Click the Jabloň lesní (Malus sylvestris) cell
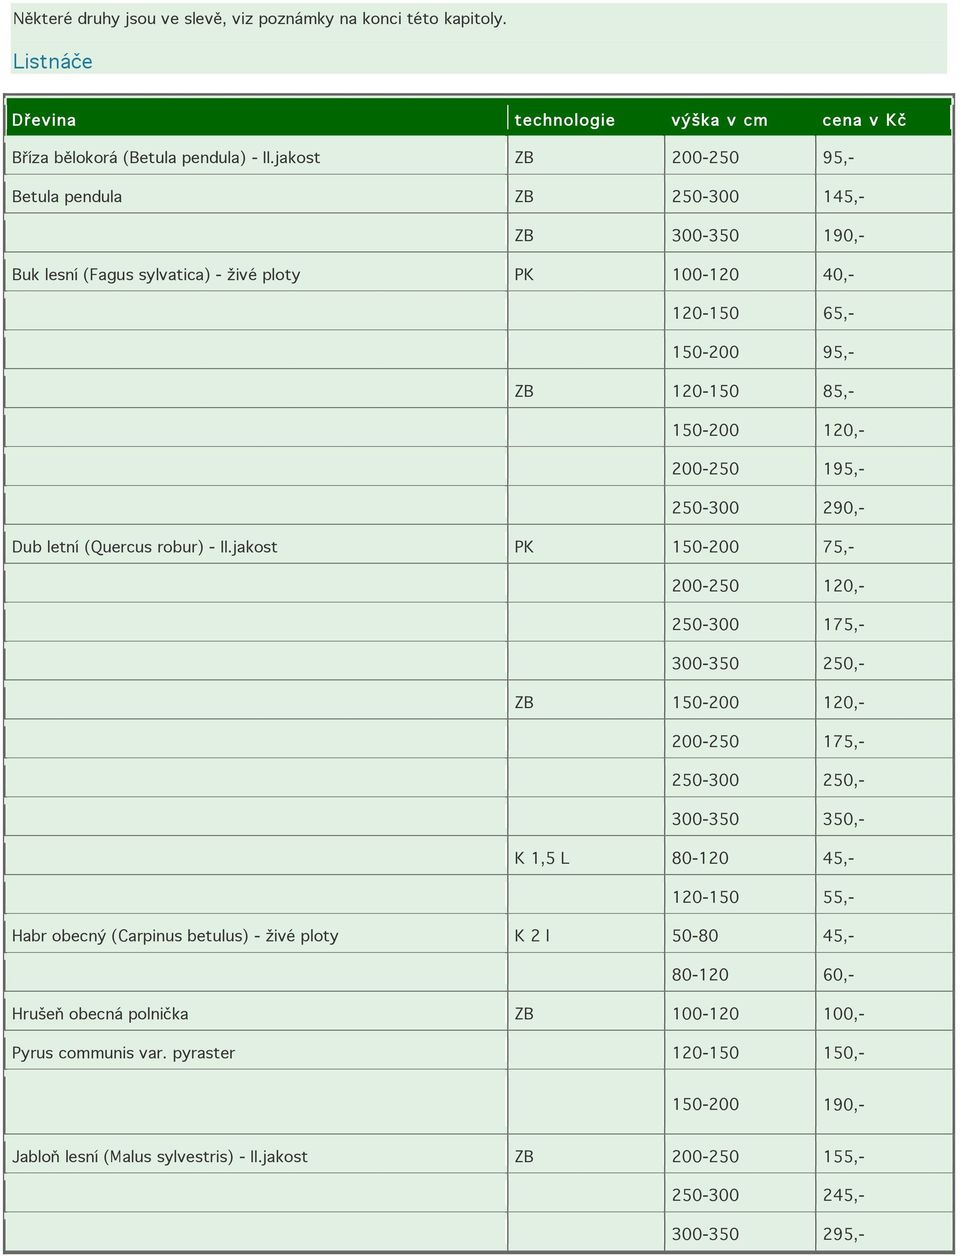This screenshot has width=960, height=1256. tap(257, 1157)
